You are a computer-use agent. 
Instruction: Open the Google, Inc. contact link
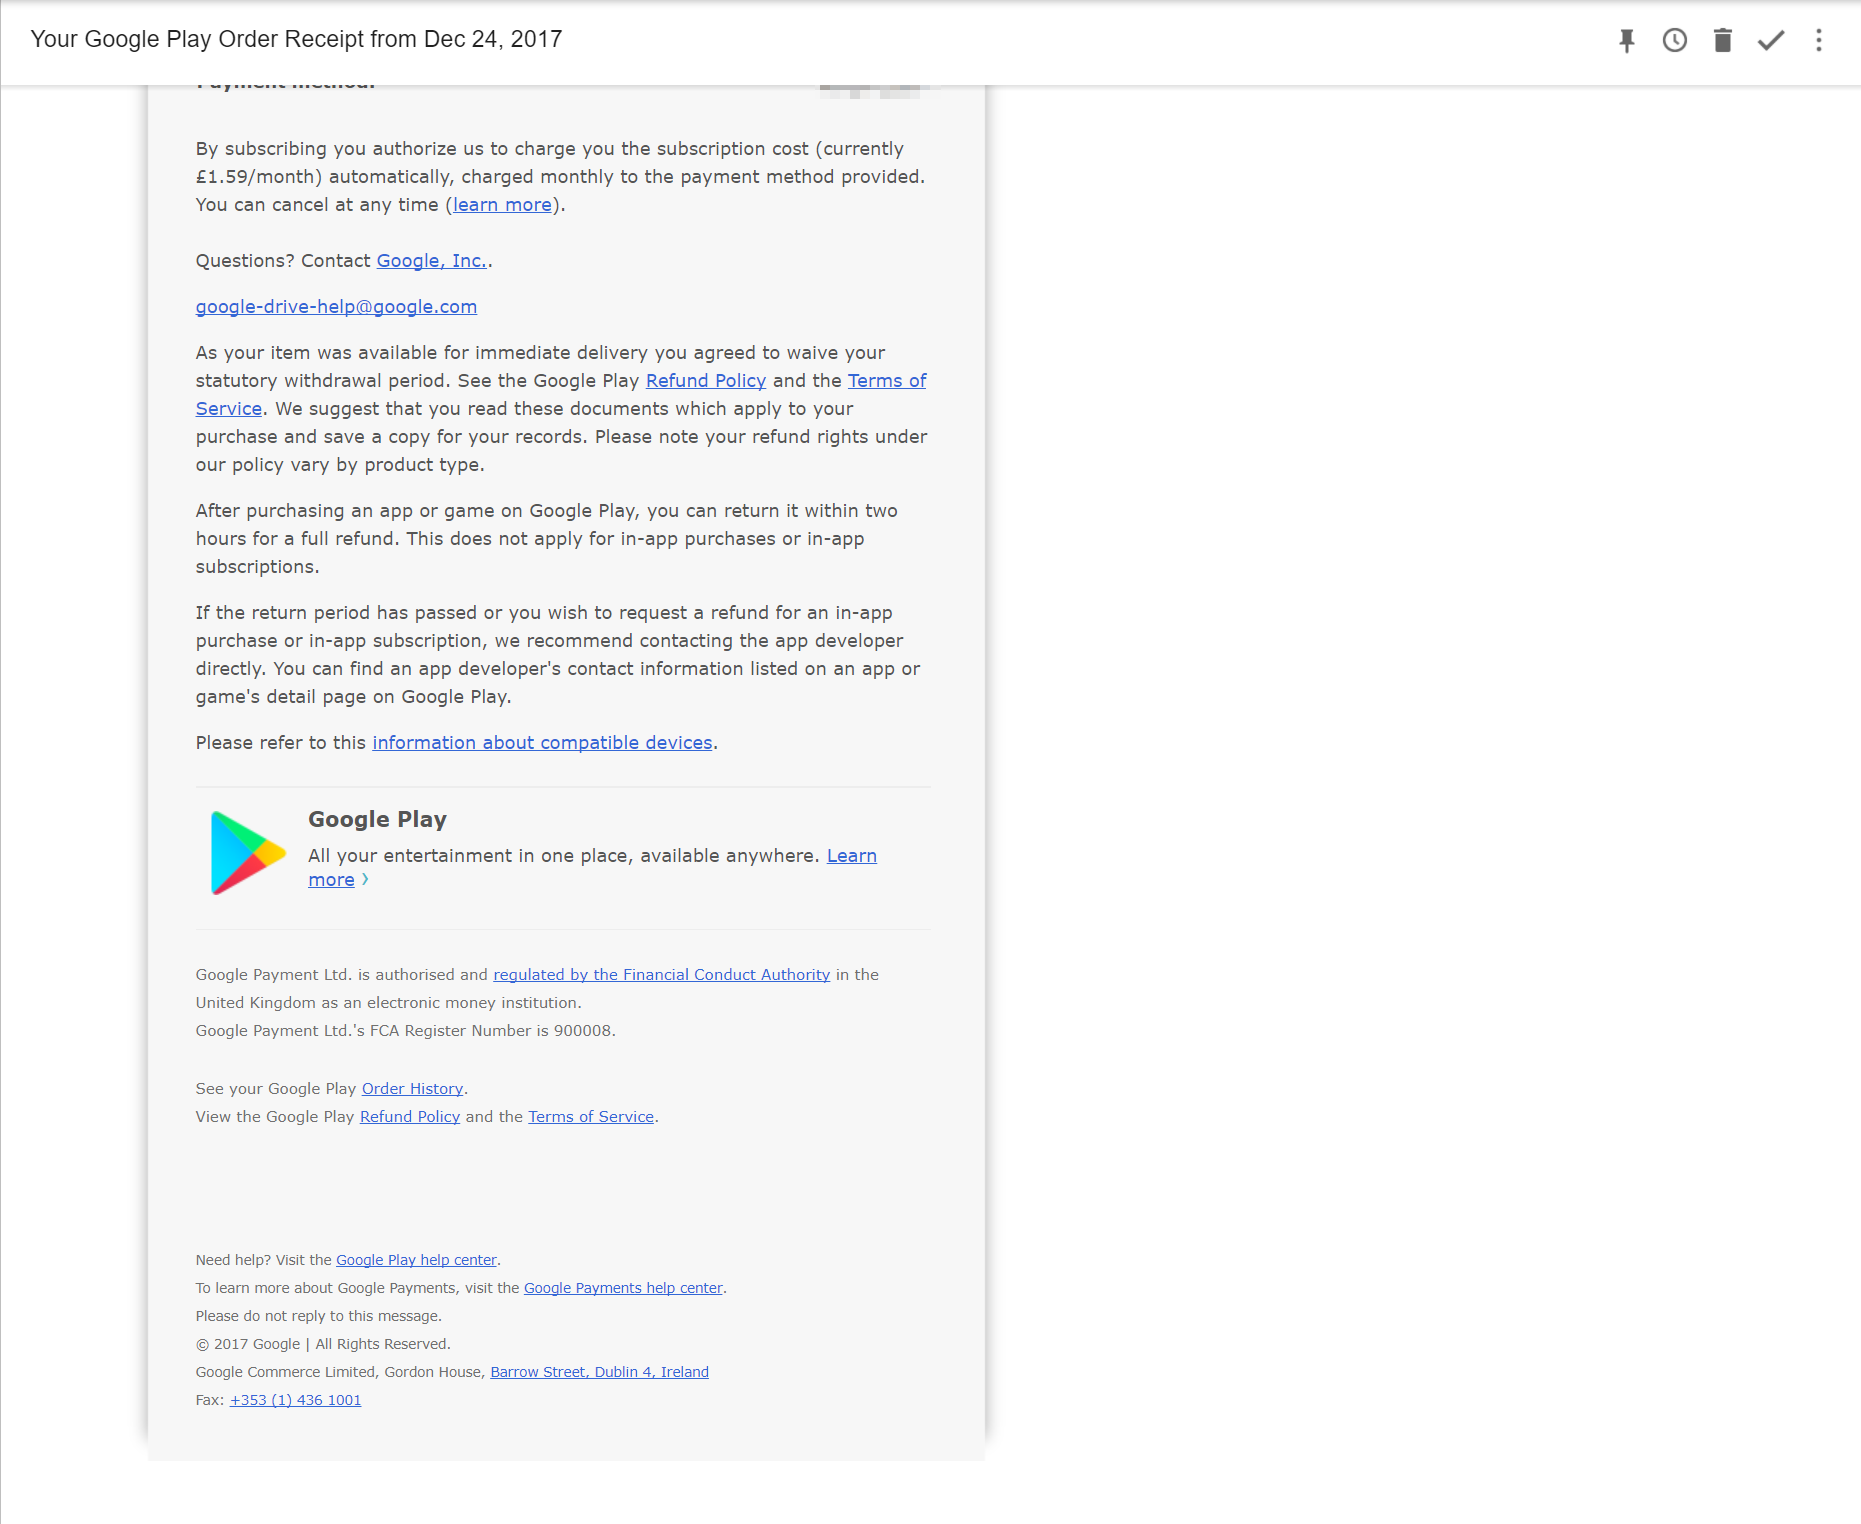tap(430, 260)
